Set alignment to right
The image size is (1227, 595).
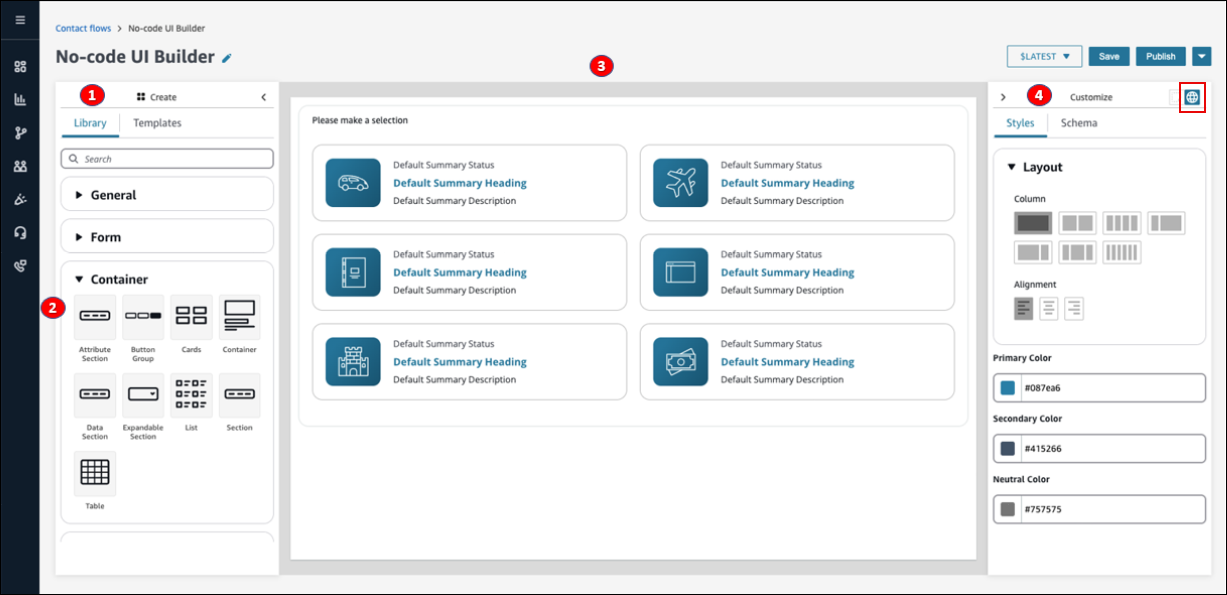(1074, 308)
